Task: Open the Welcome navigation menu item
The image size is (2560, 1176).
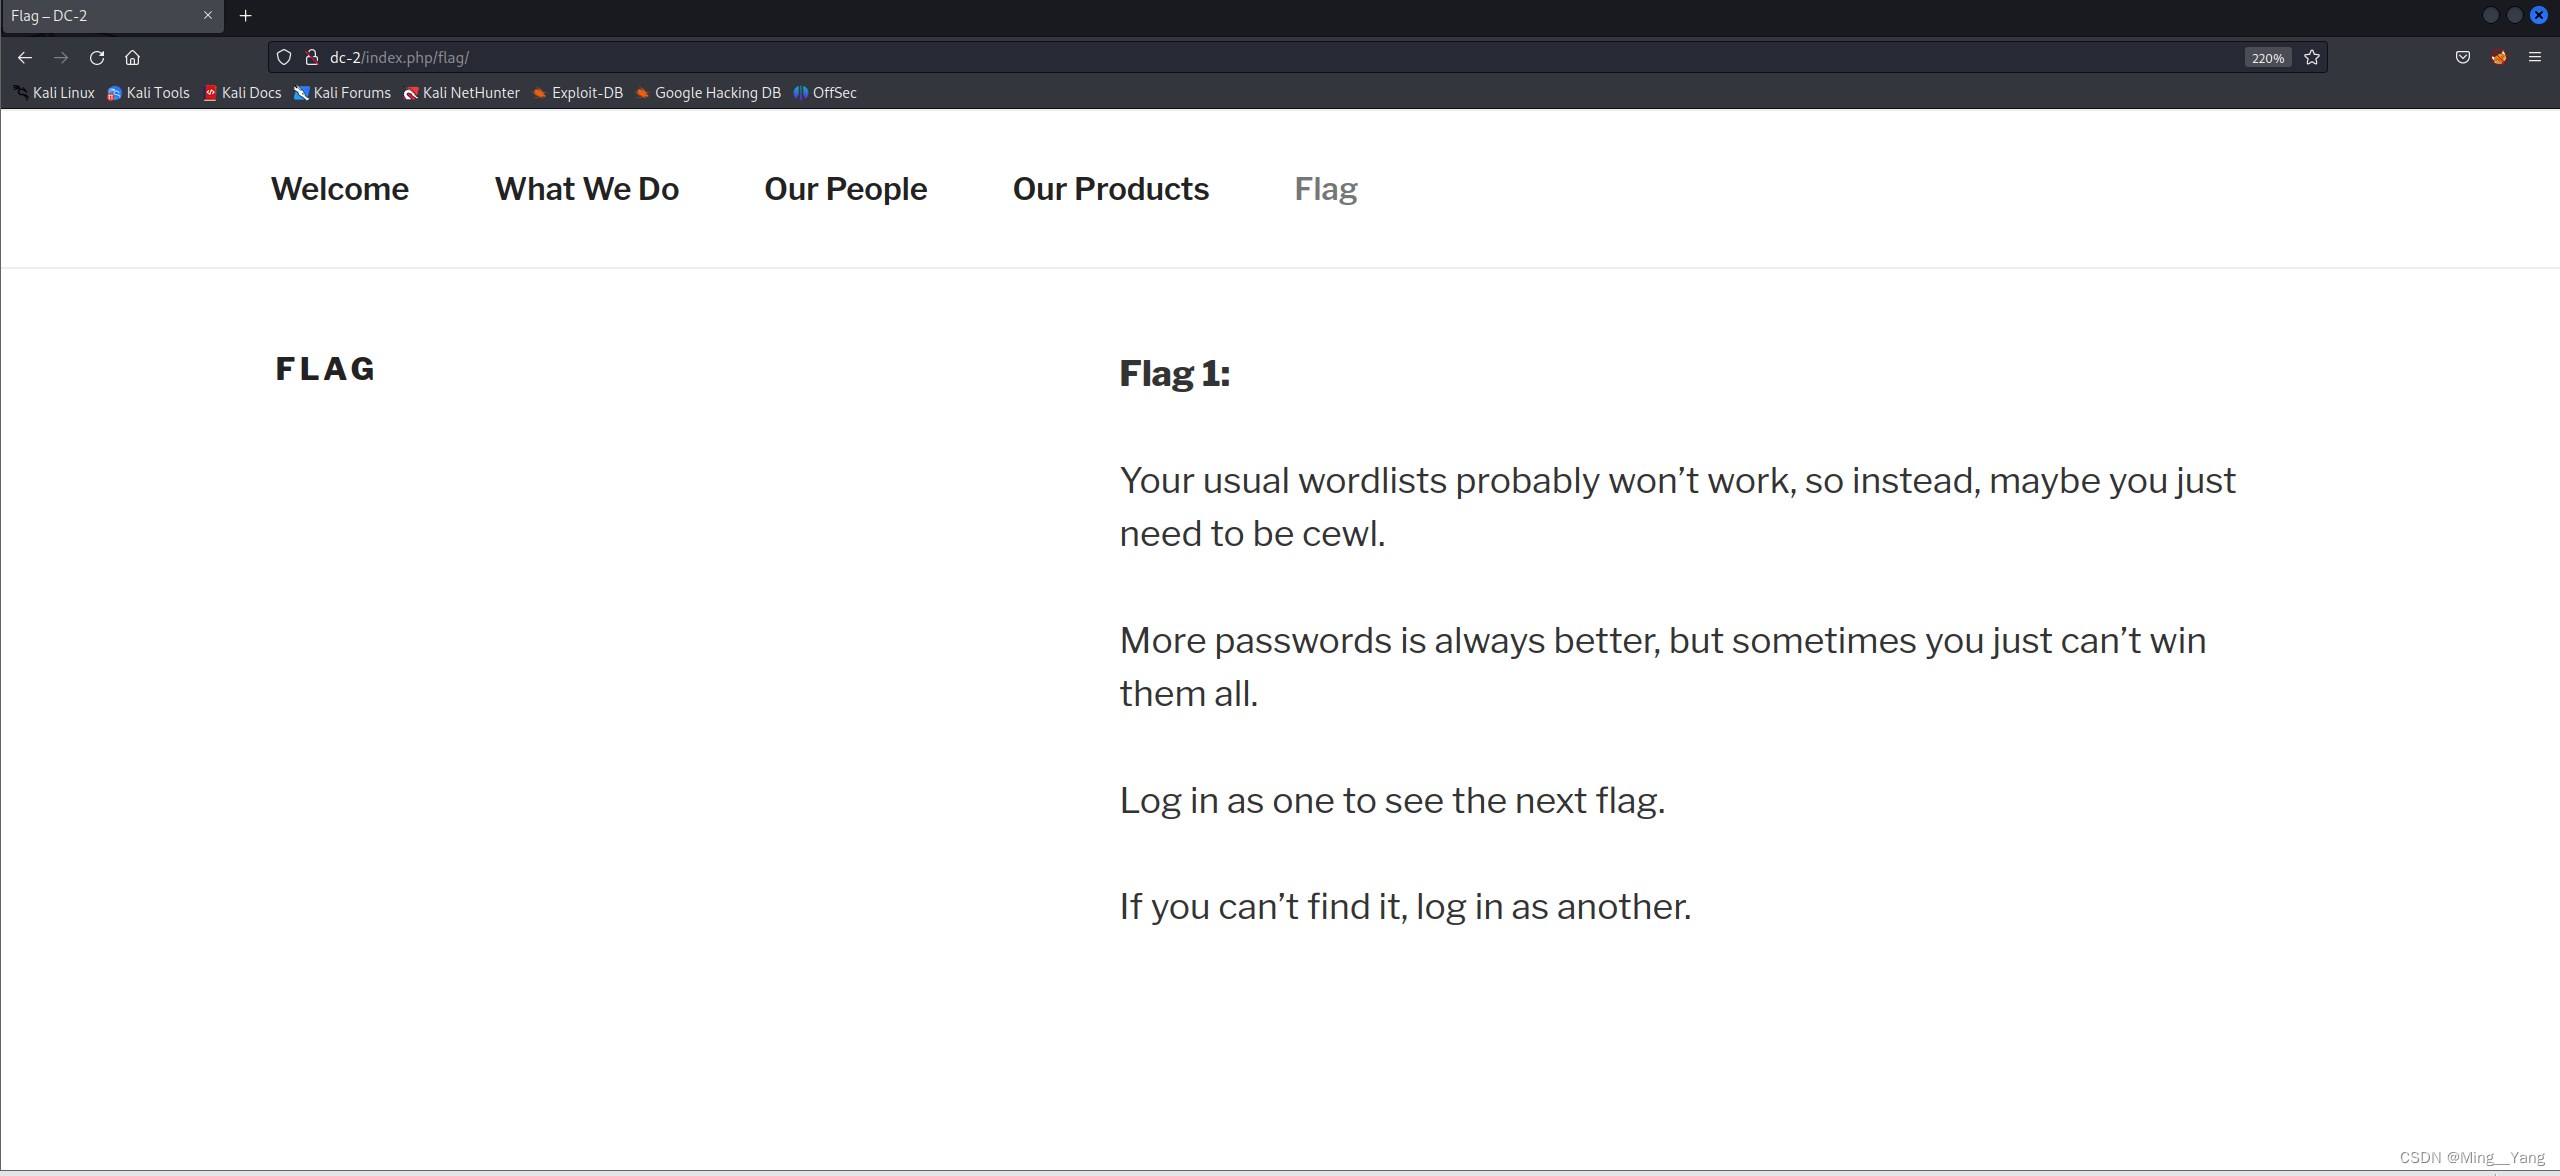Action: tap(340, 189)
